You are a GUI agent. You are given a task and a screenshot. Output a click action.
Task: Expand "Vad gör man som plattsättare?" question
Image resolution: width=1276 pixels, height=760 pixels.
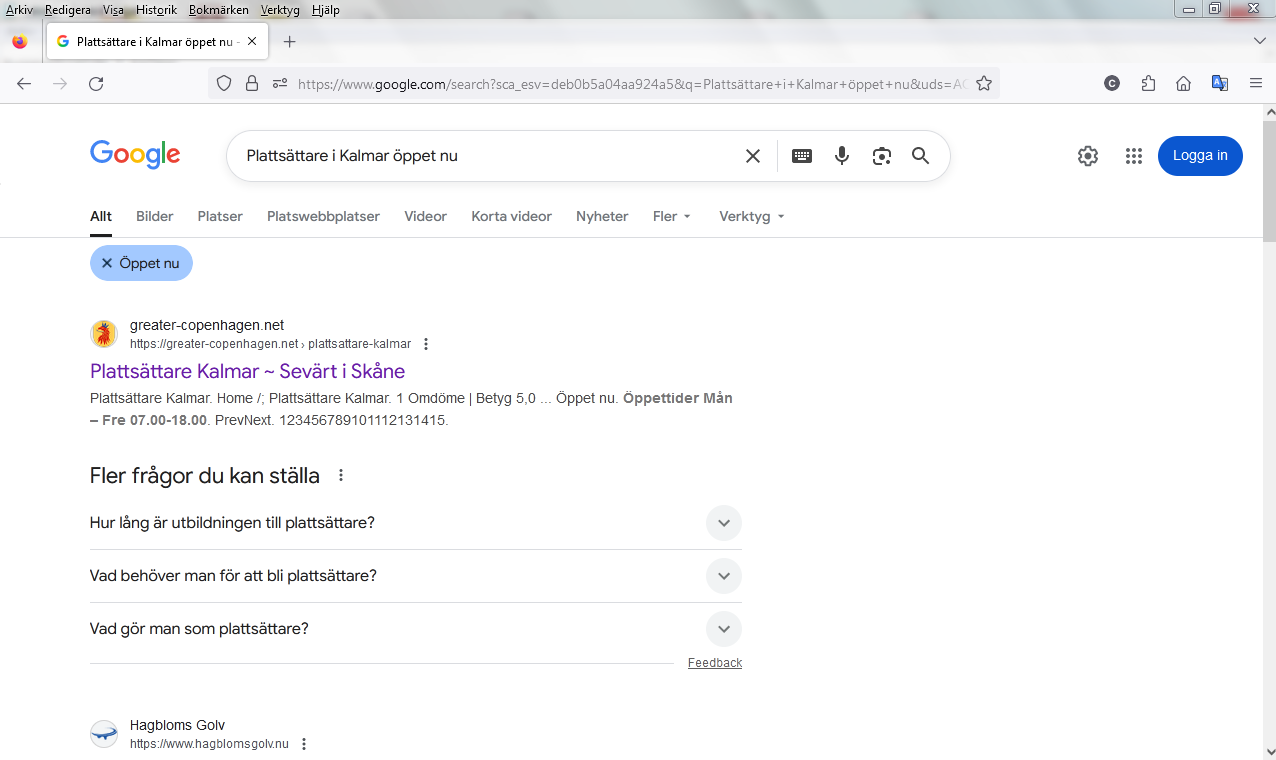coord(723,629)
